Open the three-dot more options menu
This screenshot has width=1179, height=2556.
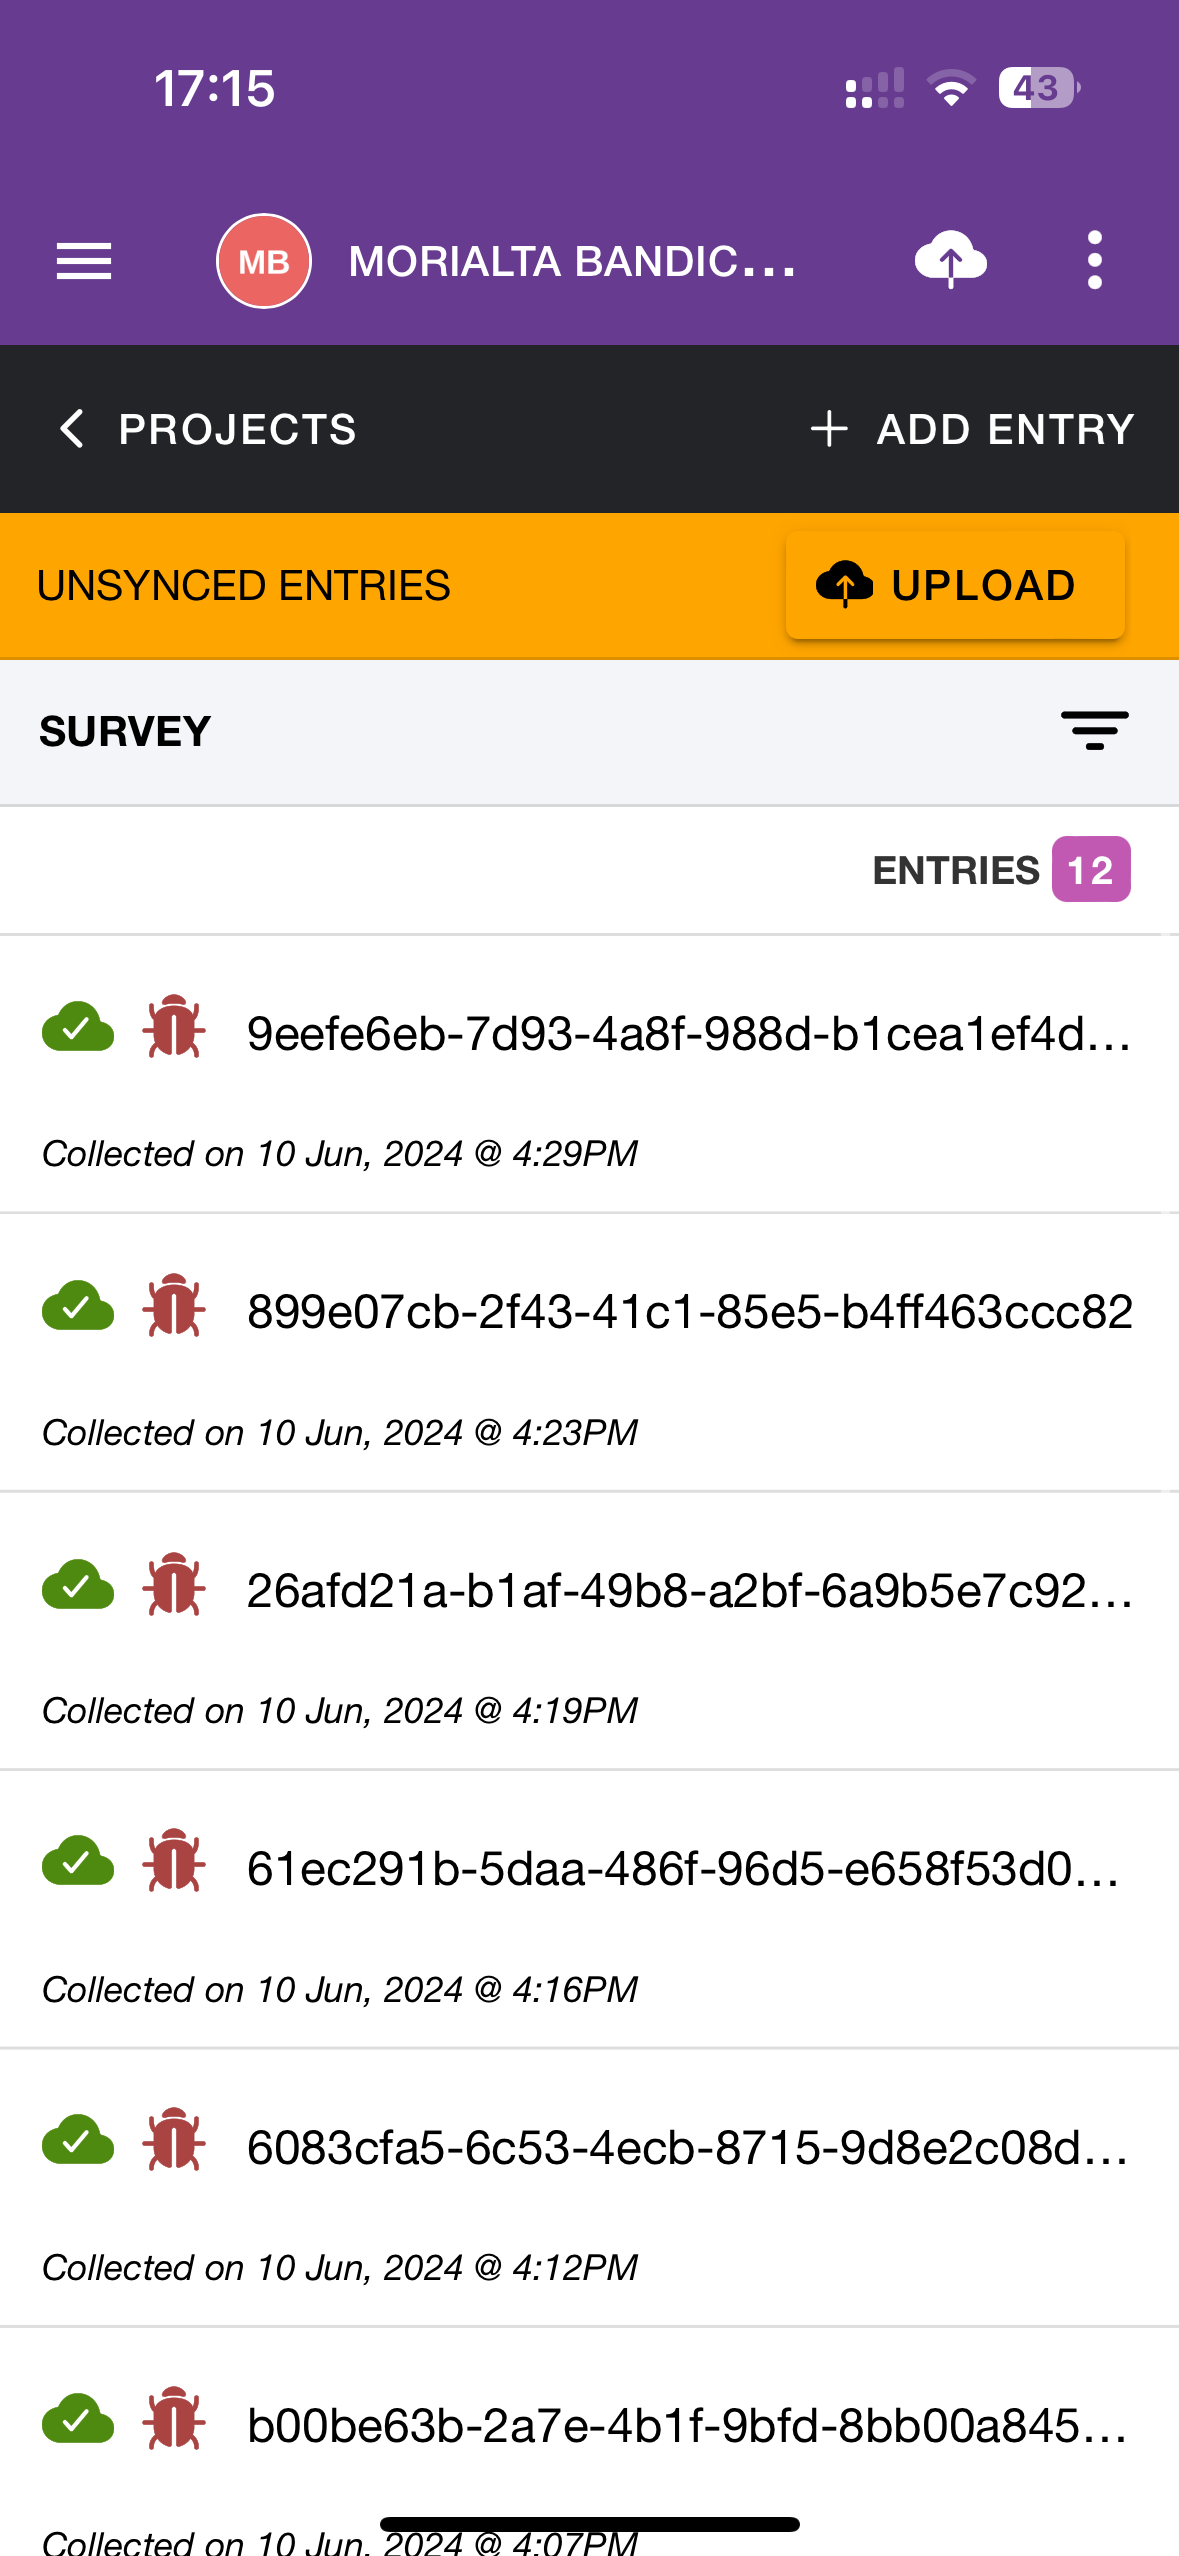tap(1094, 260)
